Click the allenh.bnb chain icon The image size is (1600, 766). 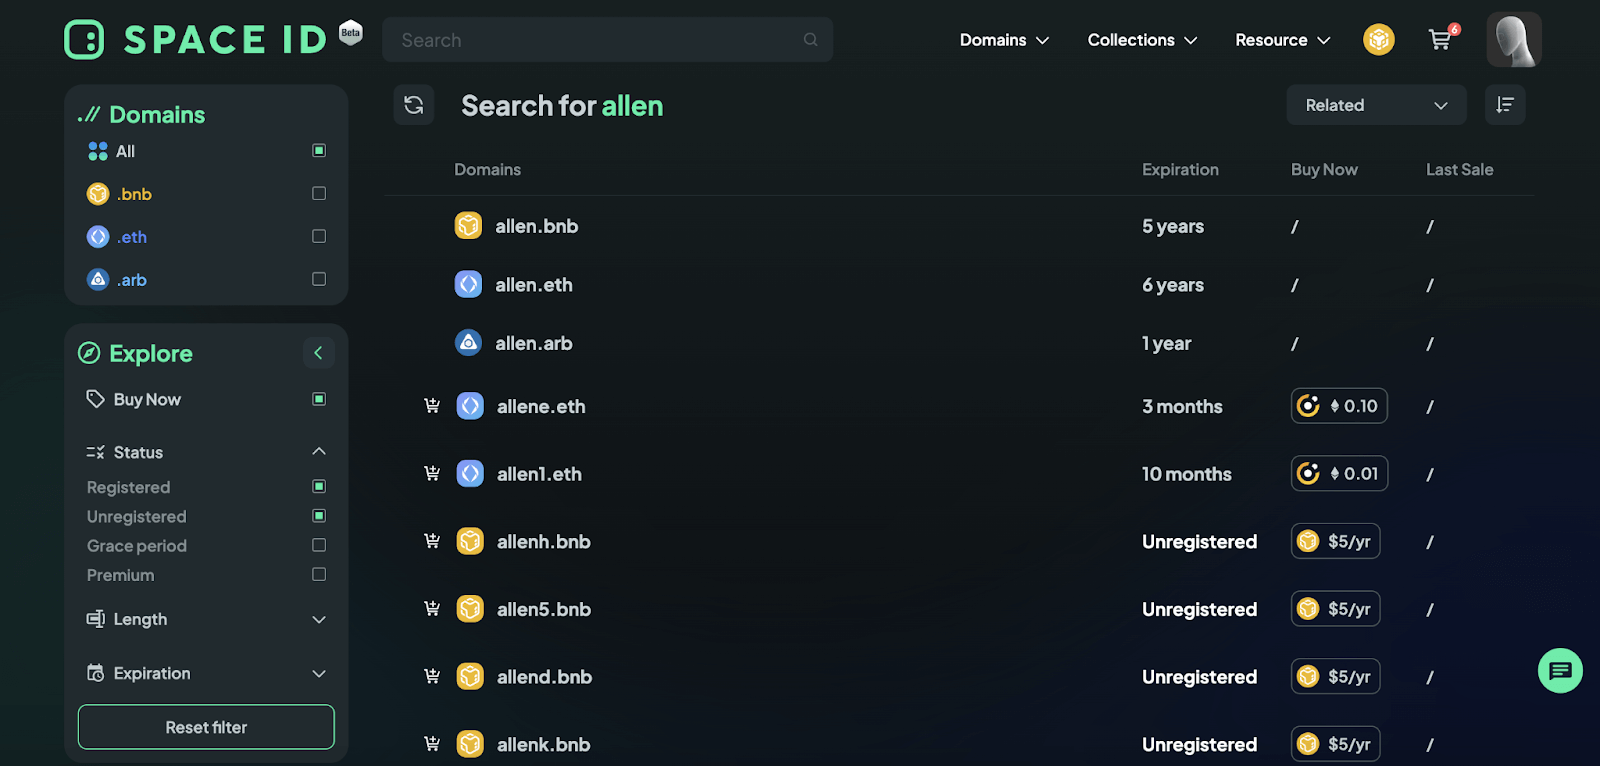click(470, 541)
